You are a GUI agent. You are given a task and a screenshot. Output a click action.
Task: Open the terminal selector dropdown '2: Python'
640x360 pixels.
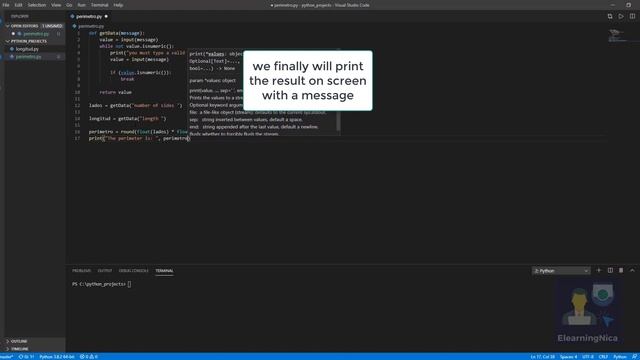561,271
